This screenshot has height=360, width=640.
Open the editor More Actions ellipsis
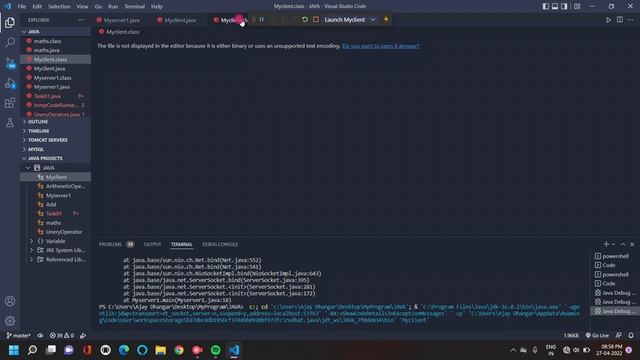coord(631,20)
